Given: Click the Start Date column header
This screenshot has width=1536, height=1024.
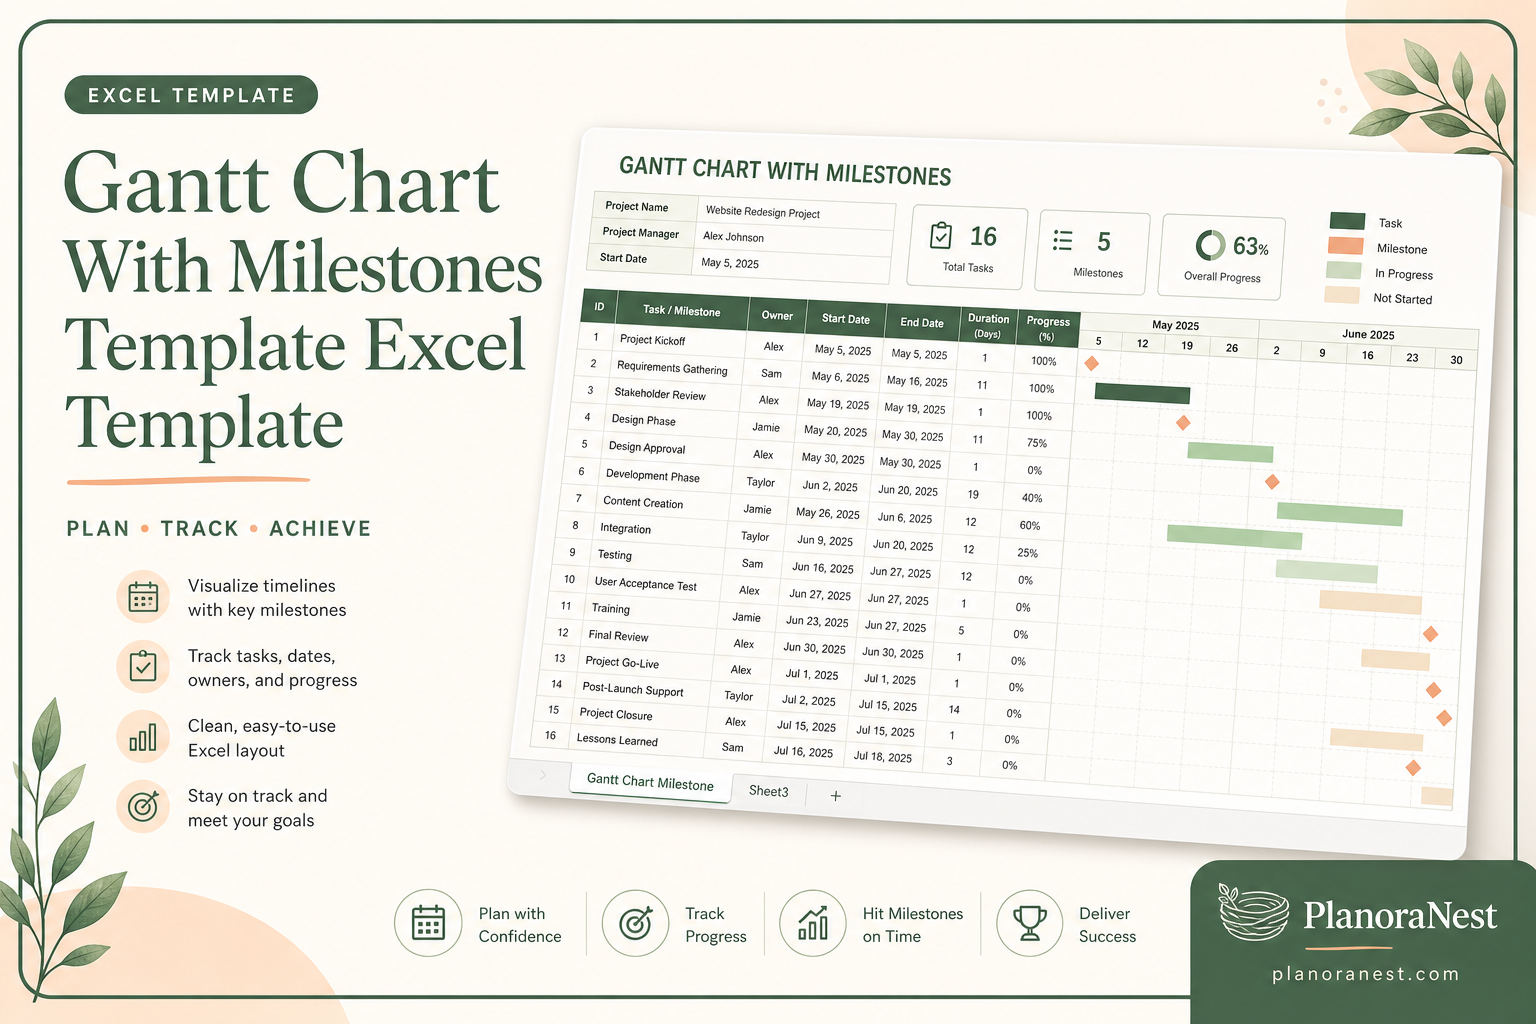Looking at the screenshot, I should (x=846, y=319).
